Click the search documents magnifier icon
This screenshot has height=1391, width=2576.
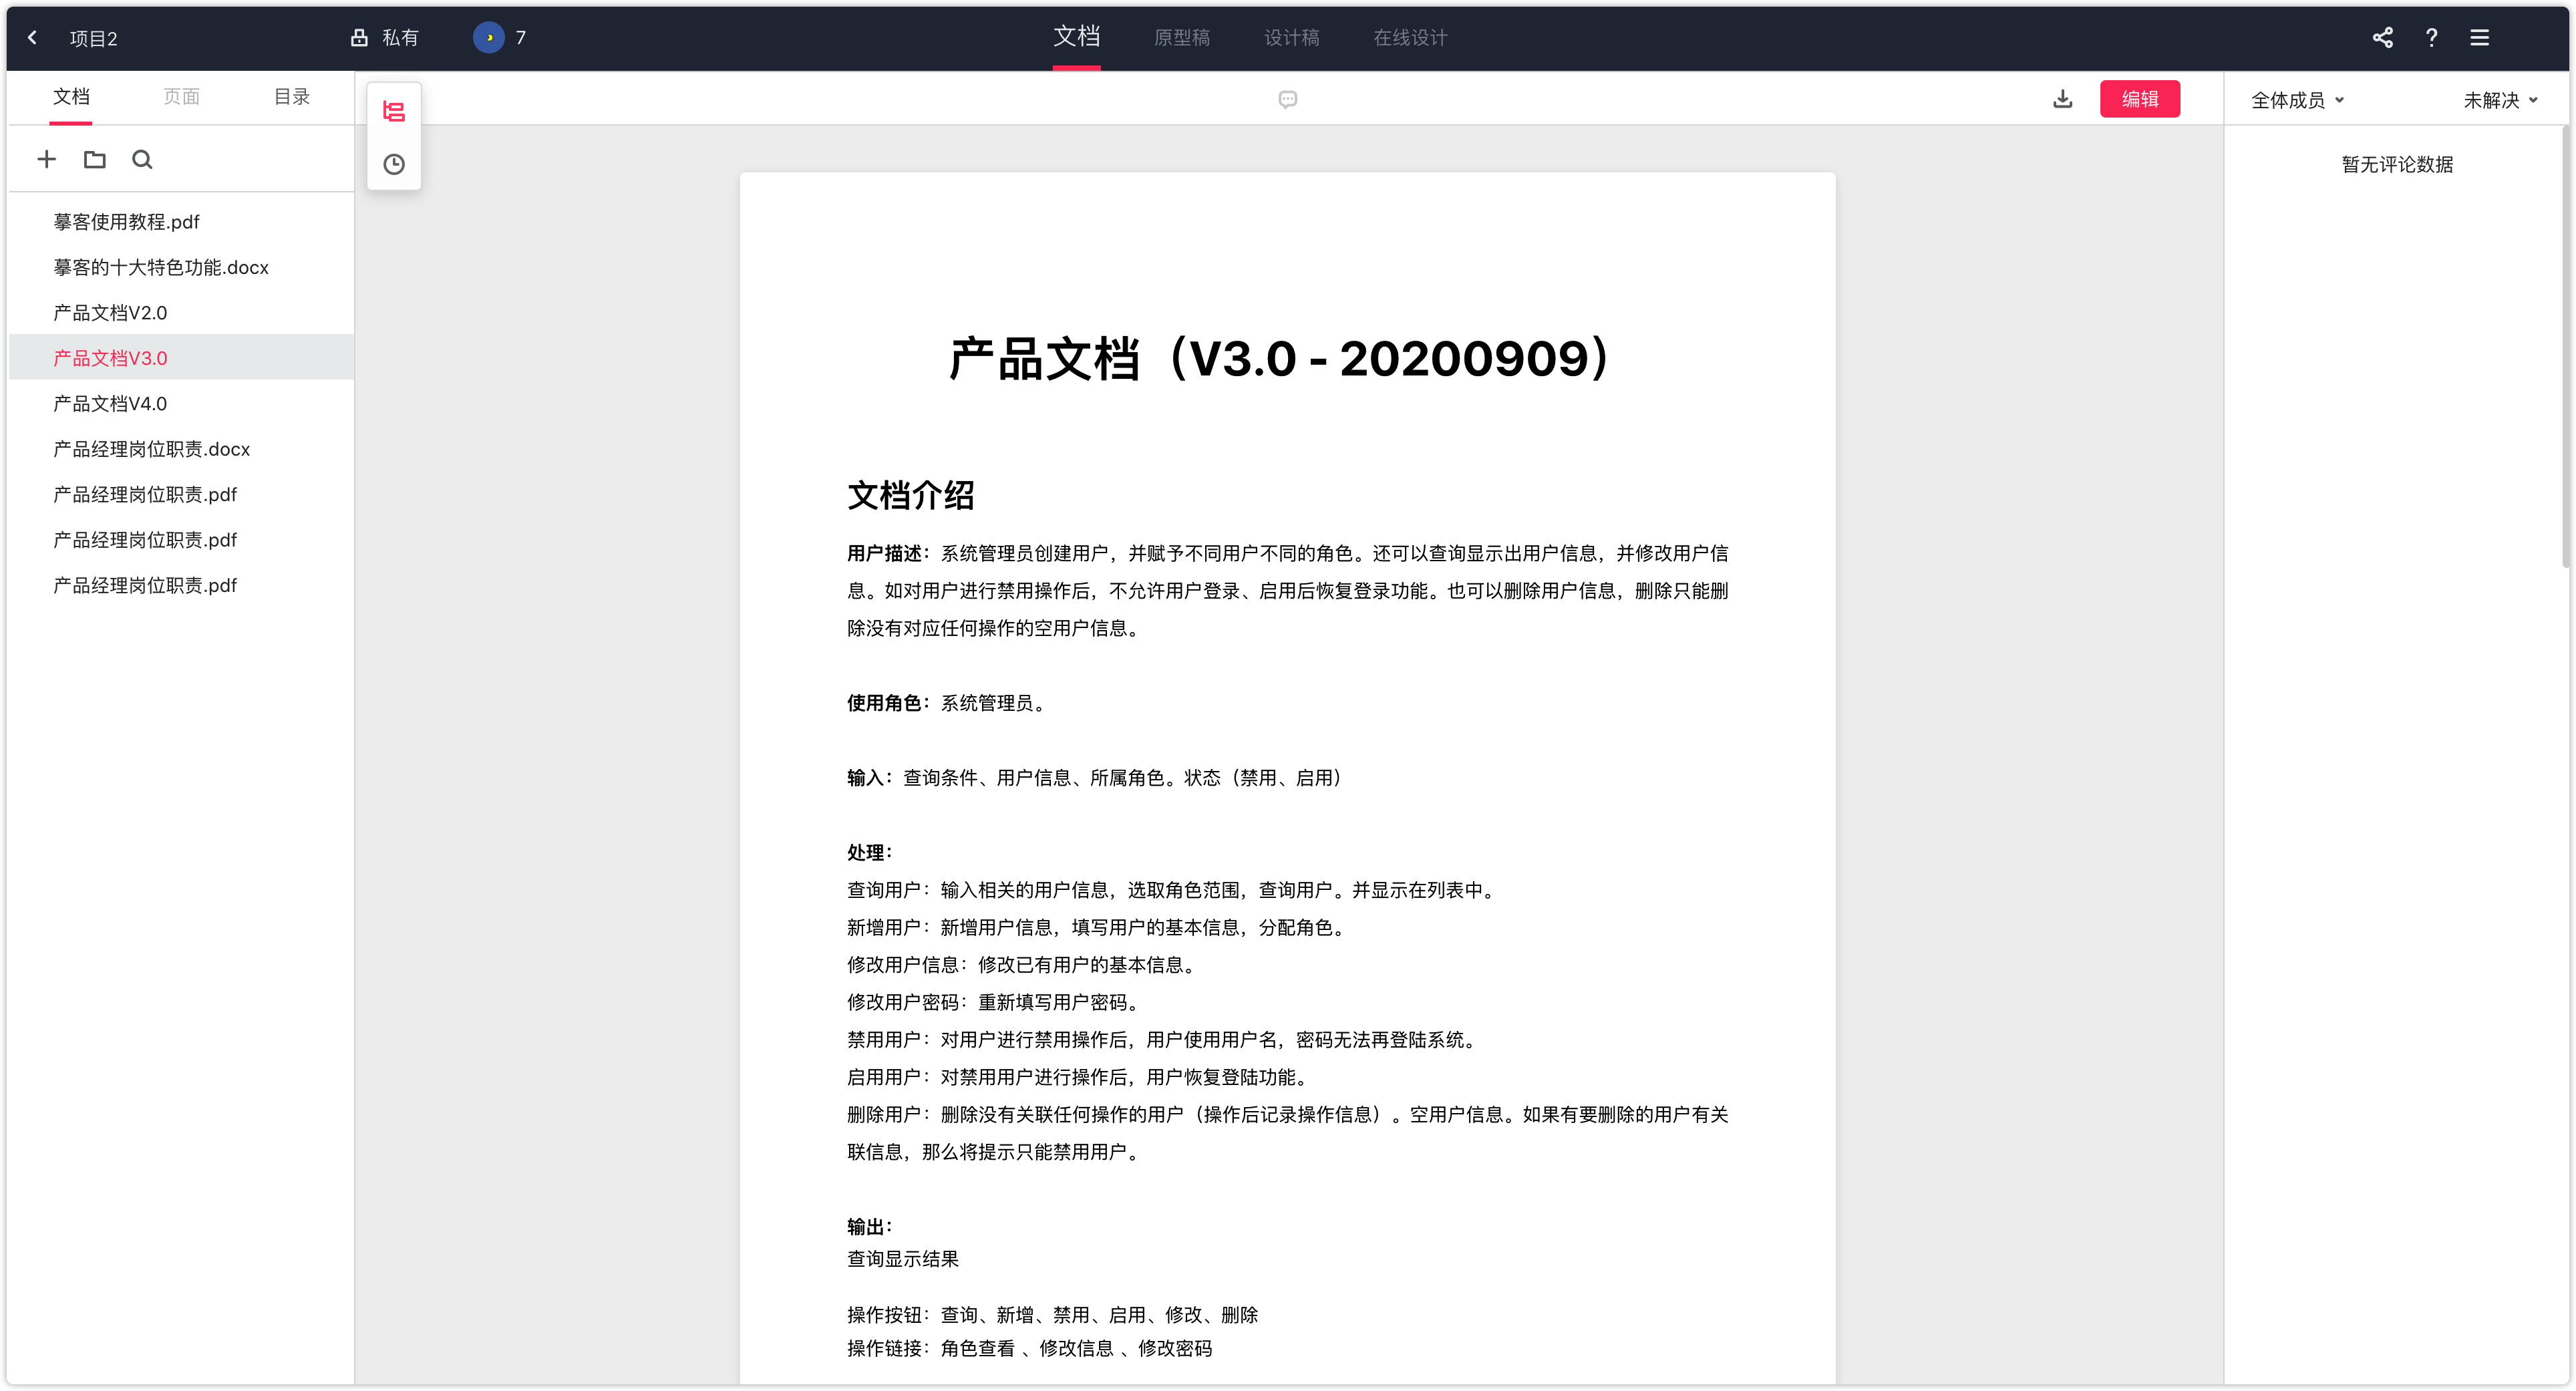[142, 159]
